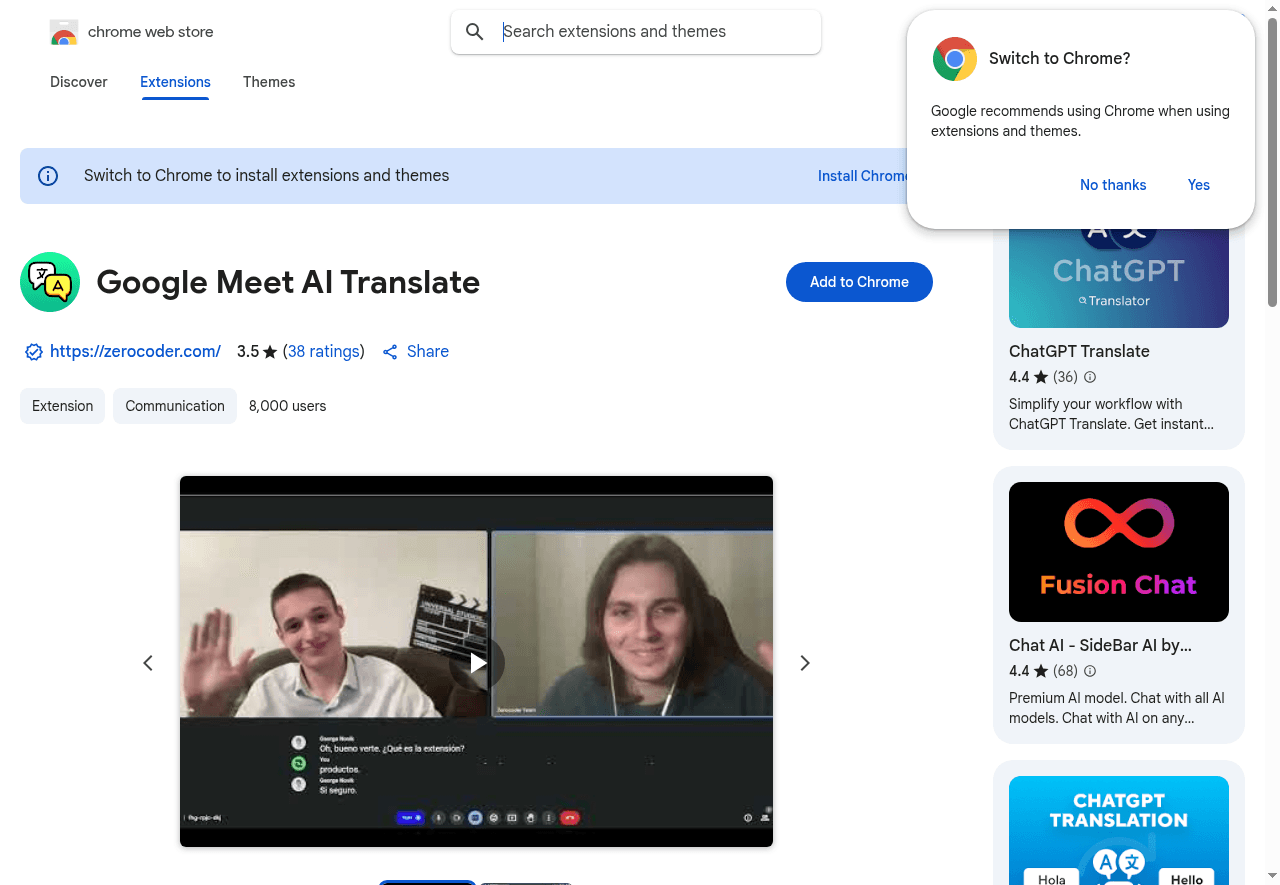
Task: Click the info icon next to Chat AI SideBar rating
Action: [x=1089, y=671]
